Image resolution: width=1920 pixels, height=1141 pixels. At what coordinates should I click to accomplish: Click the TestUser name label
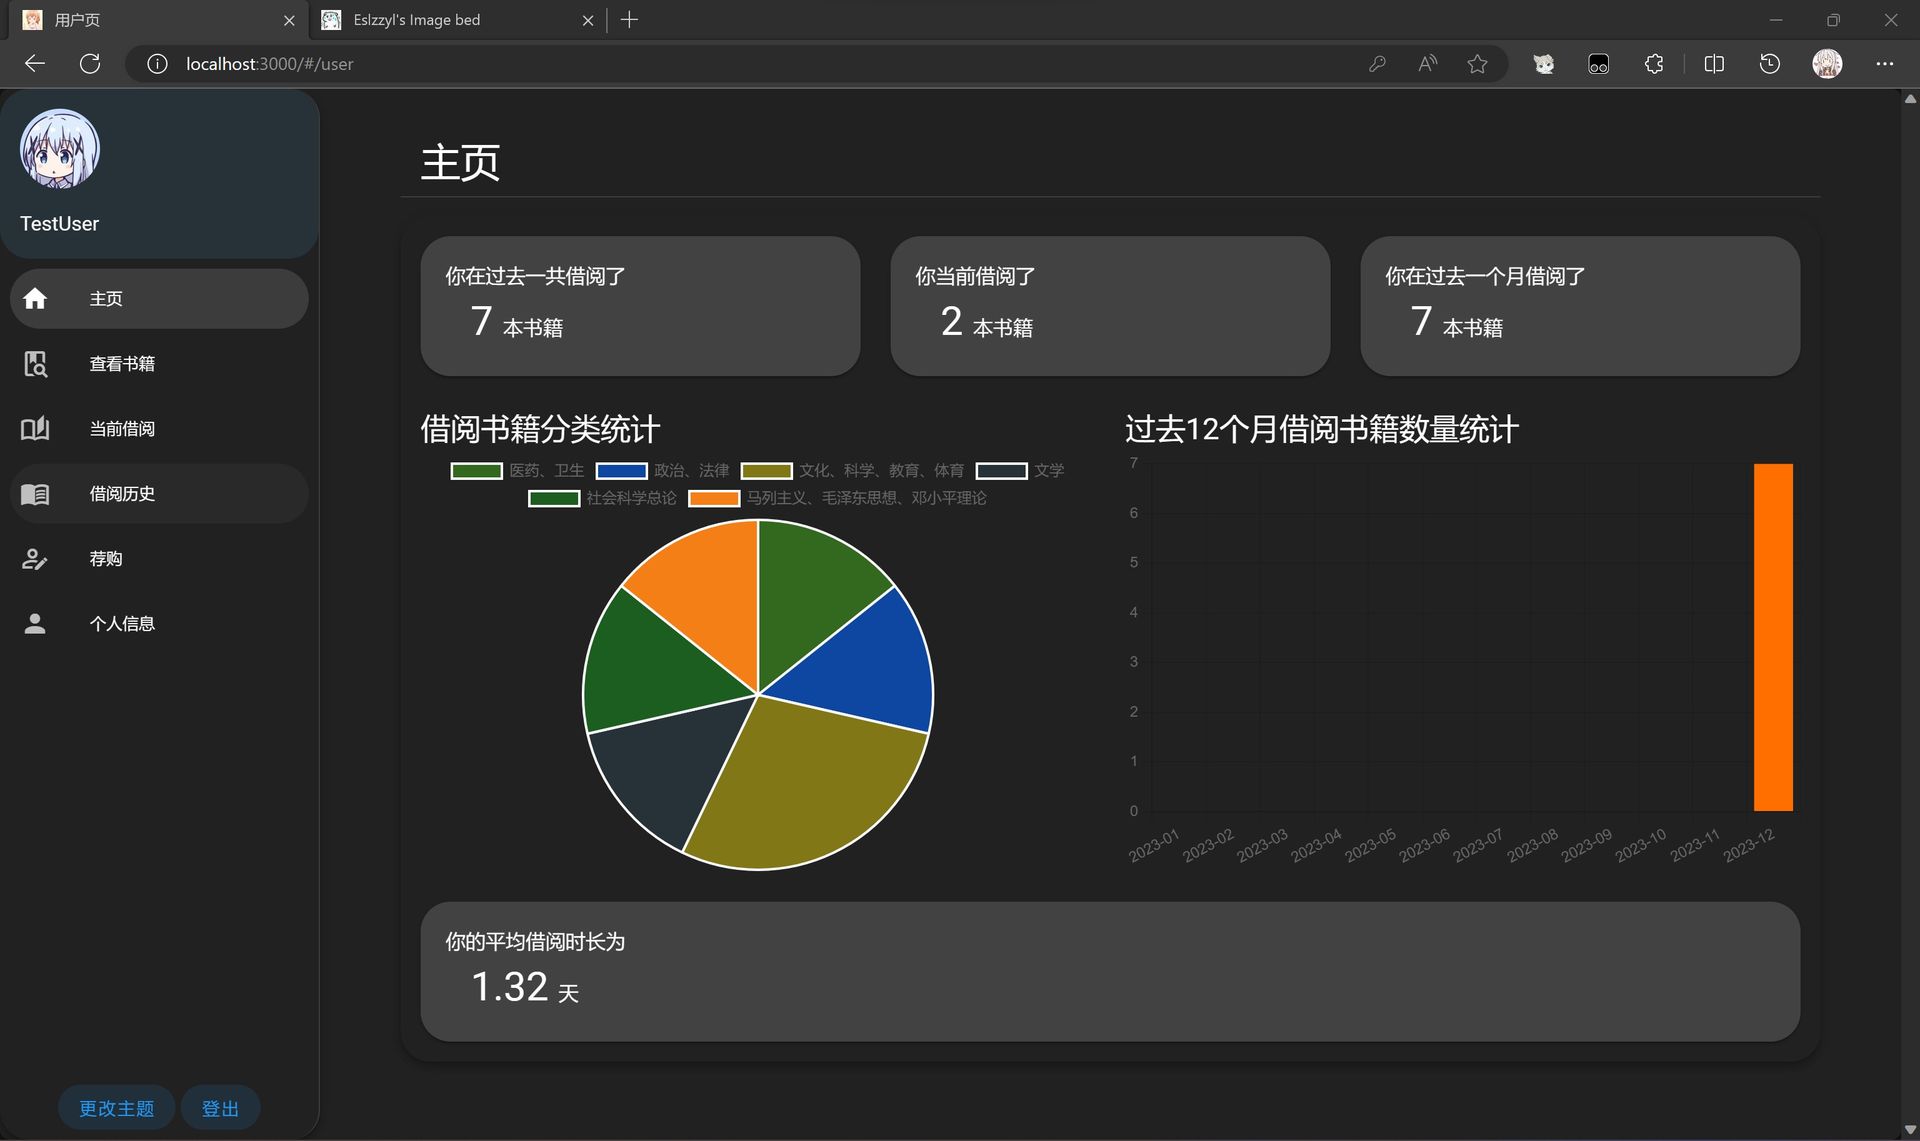(60, 224)
